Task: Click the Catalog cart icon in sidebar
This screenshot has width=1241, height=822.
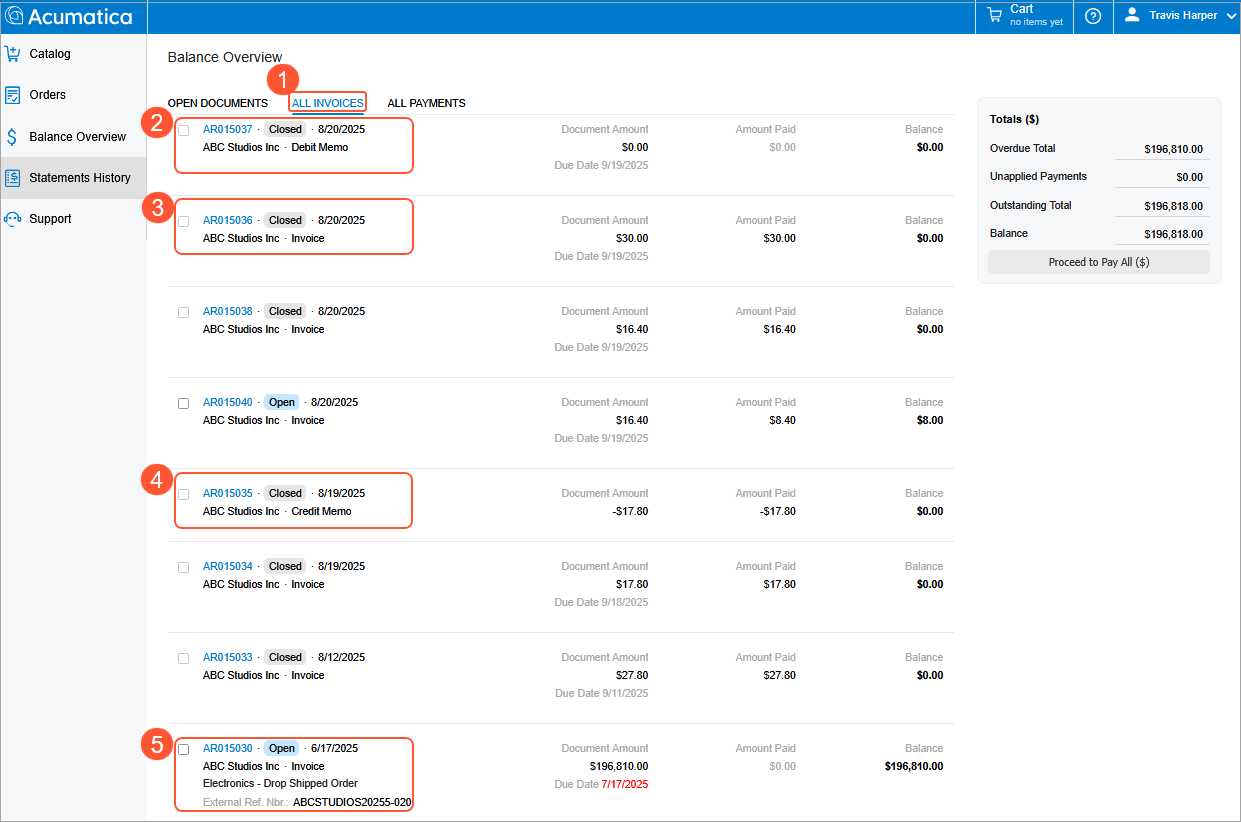Action: (13, 54)
